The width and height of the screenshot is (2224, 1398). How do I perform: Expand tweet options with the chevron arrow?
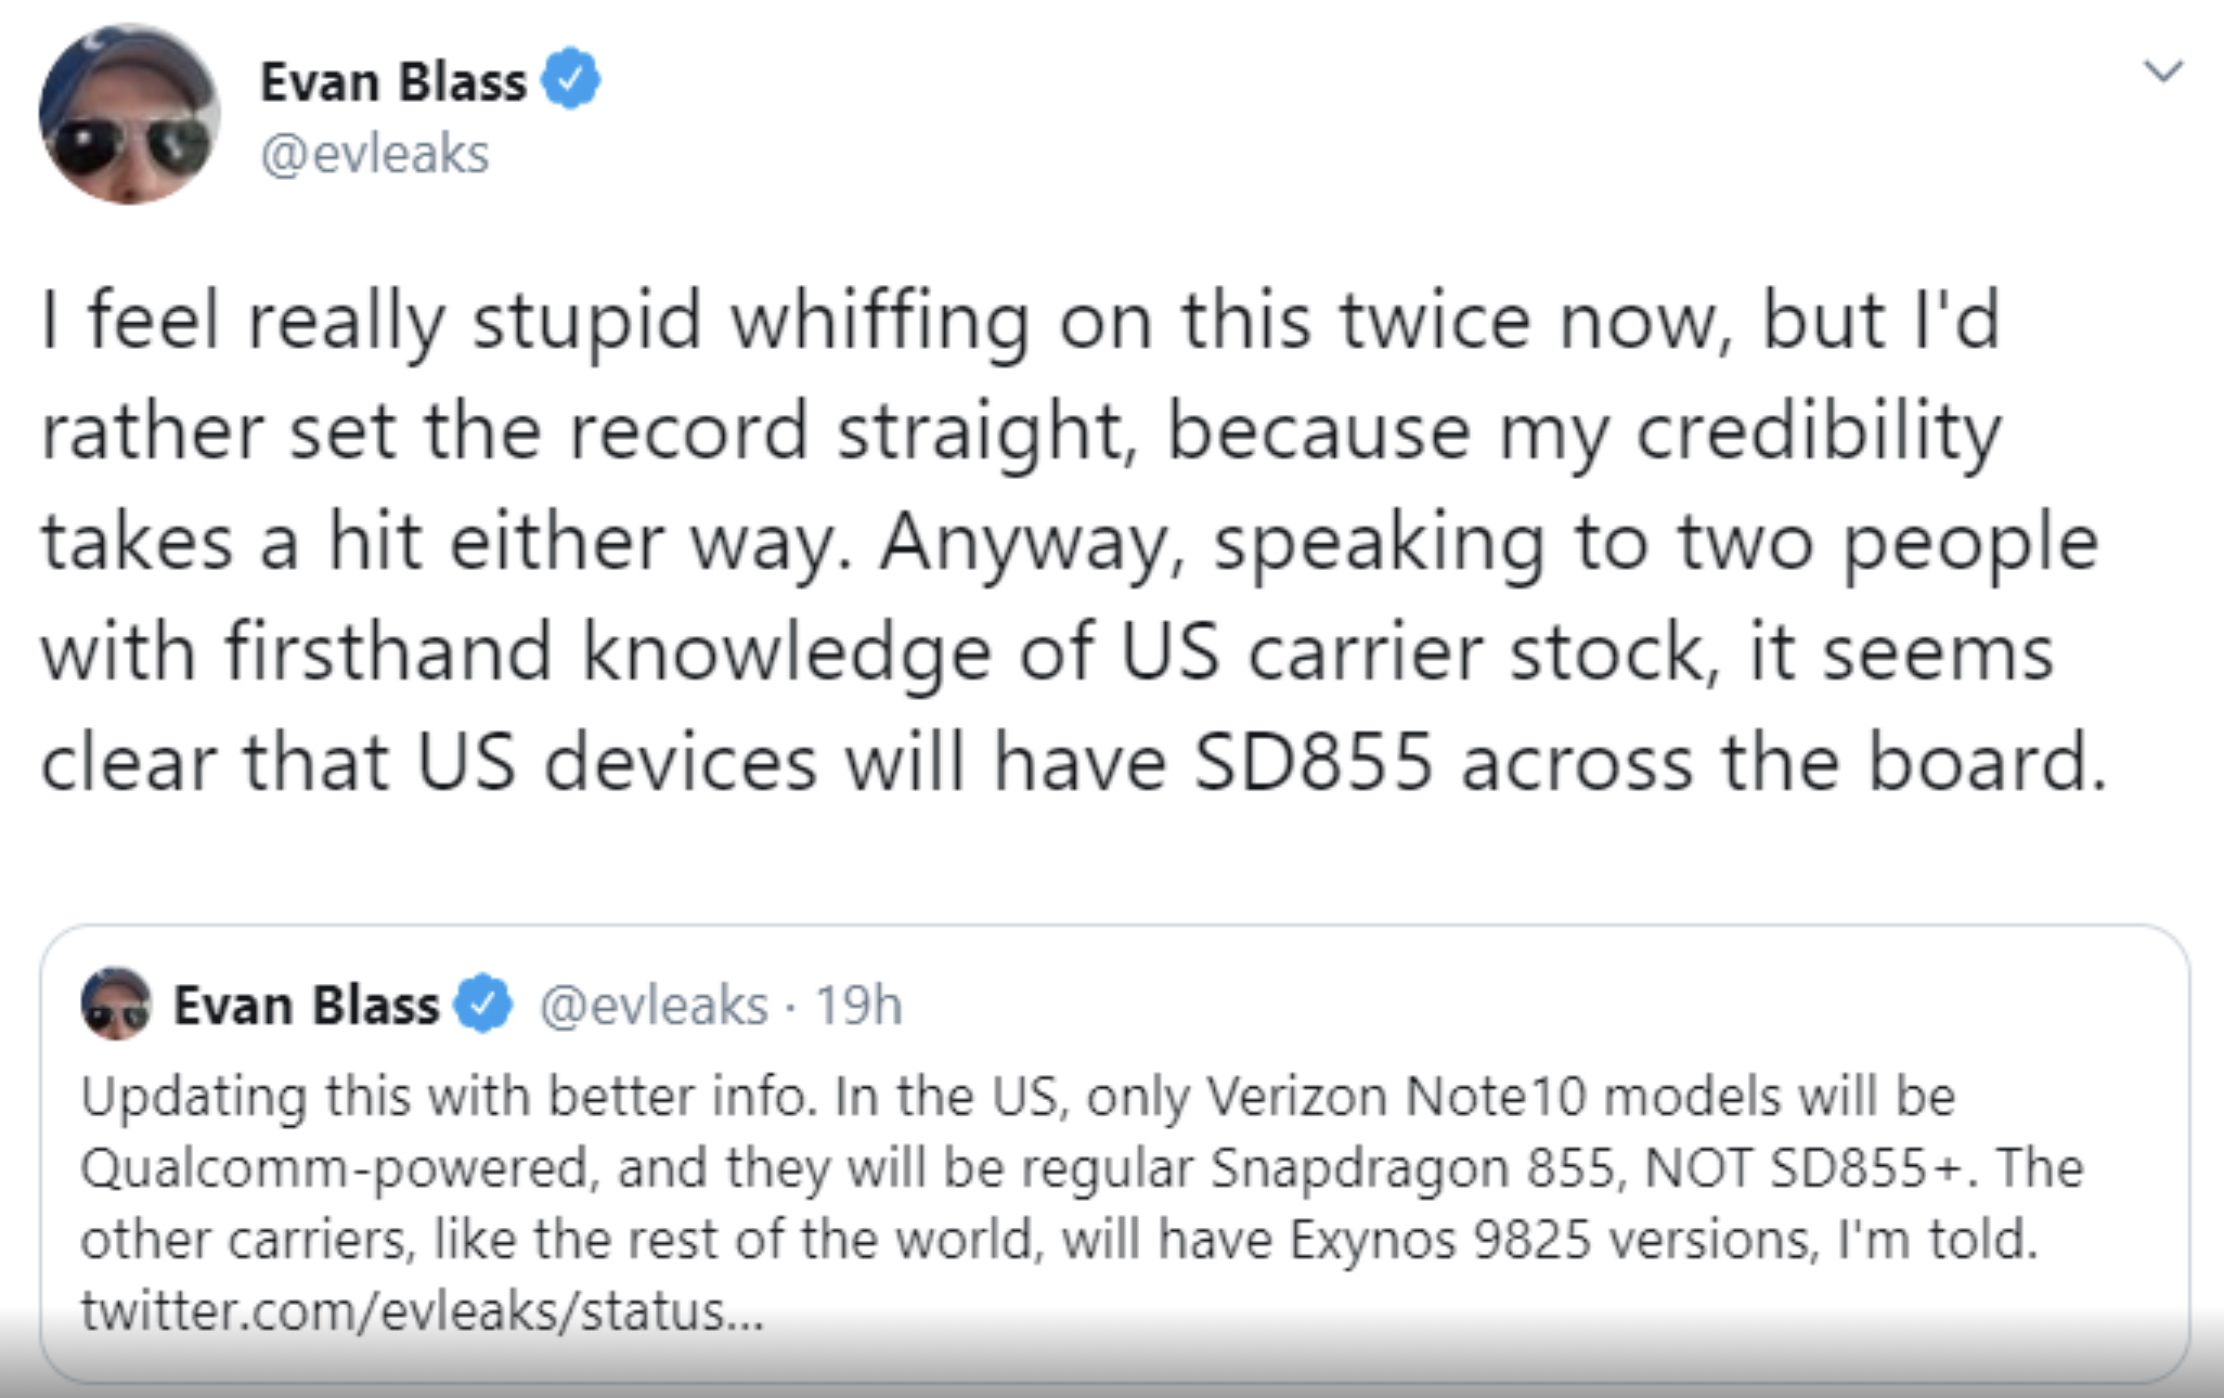pyautogui.click(x=2163, y=71)
